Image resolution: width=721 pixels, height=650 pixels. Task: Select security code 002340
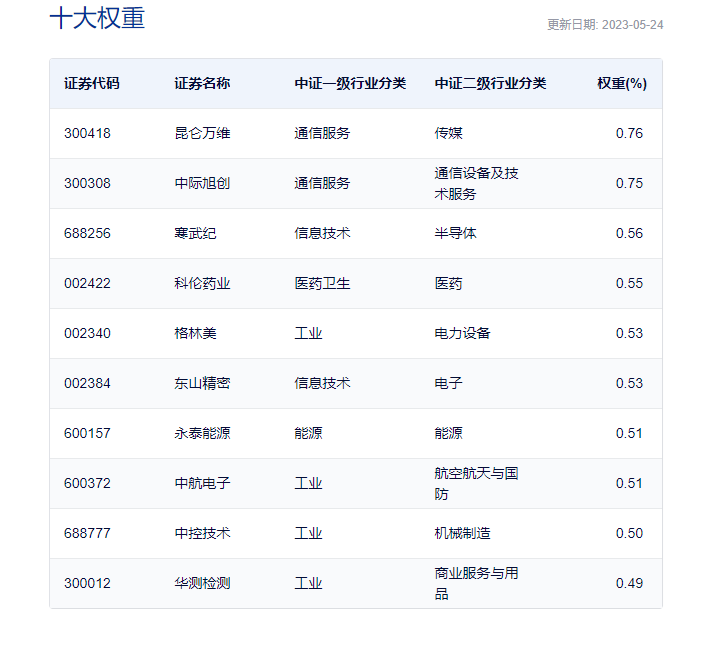coord(87,334)
